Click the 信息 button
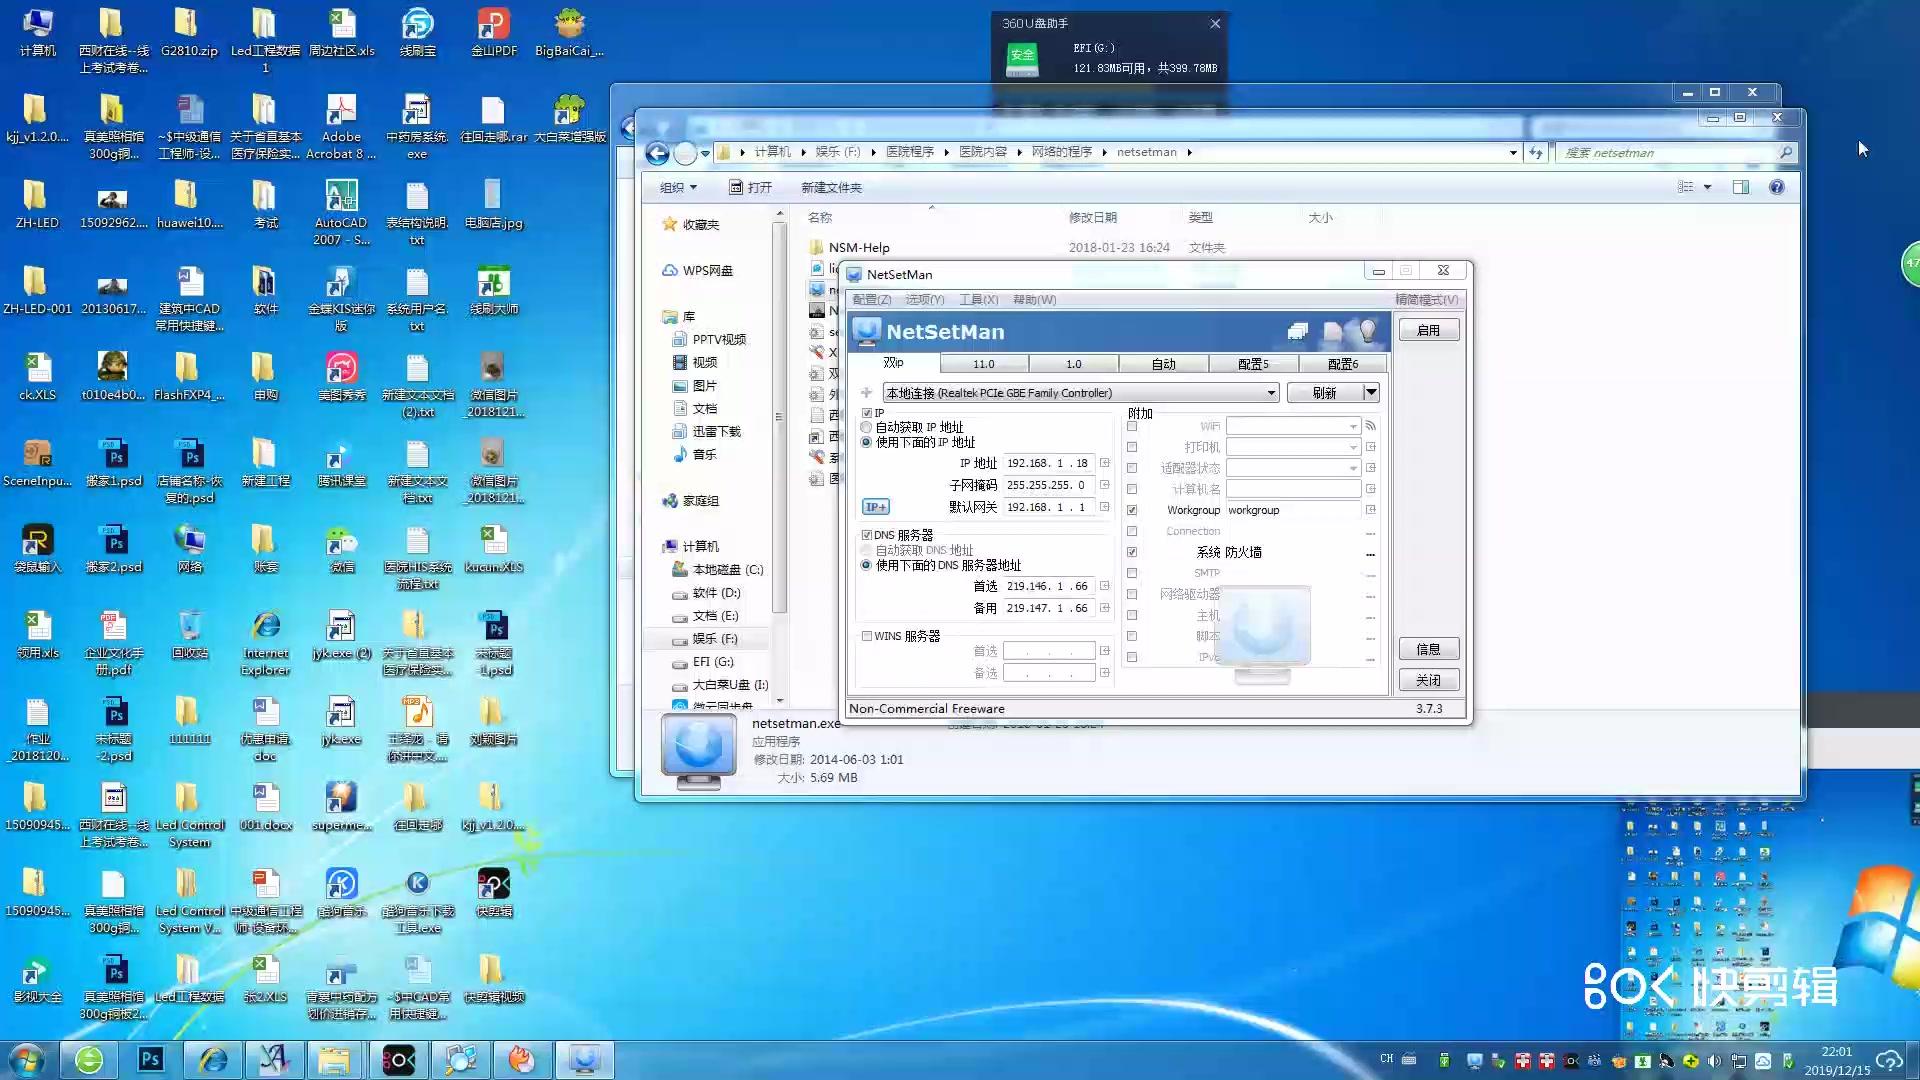This screenshot has height=1080, width=1920. pos(1428,649)
